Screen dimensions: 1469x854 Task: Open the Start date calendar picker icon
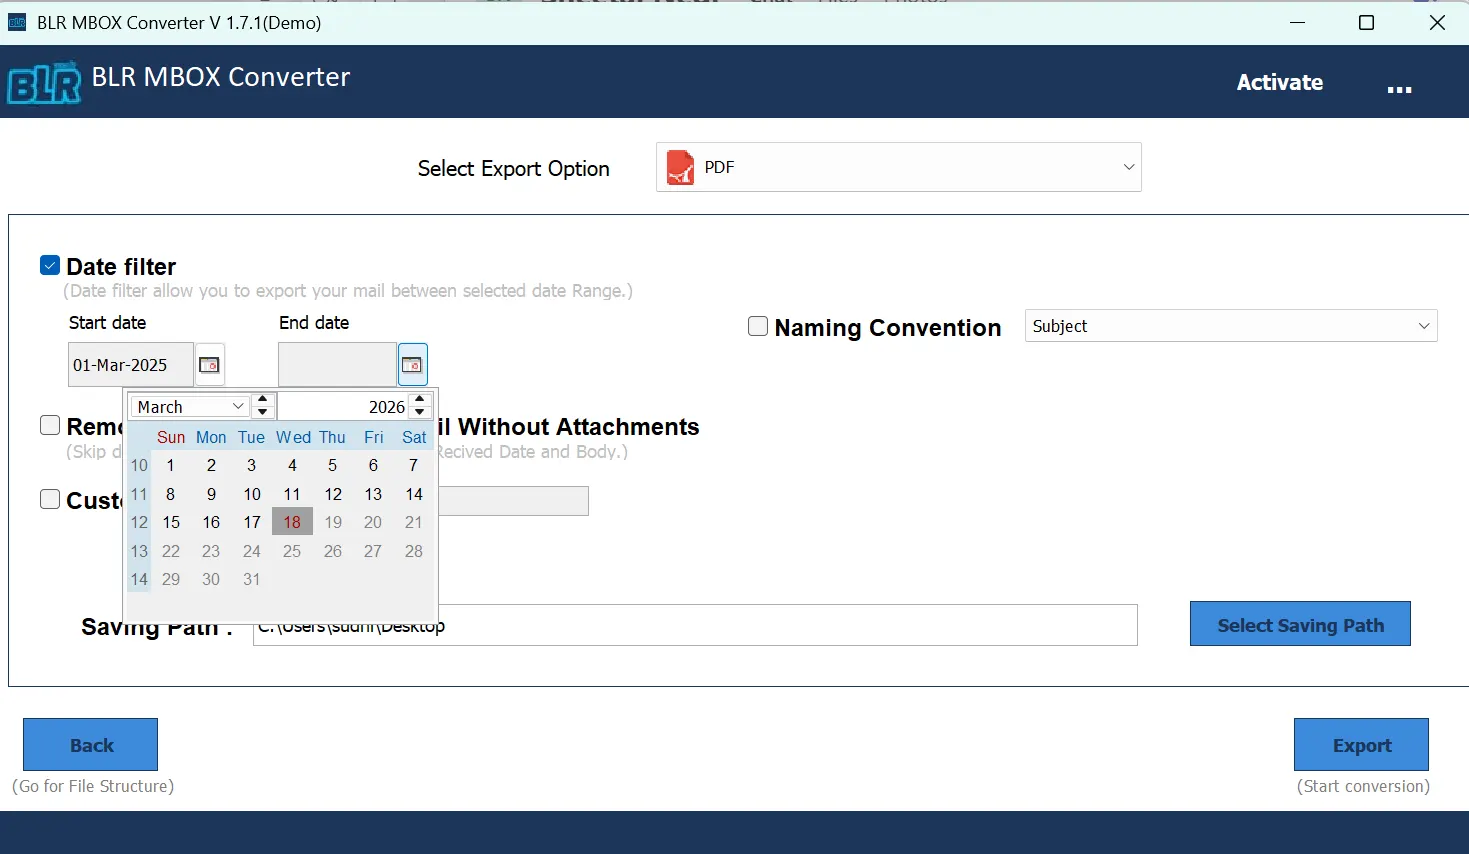click(x=209, y=365)
